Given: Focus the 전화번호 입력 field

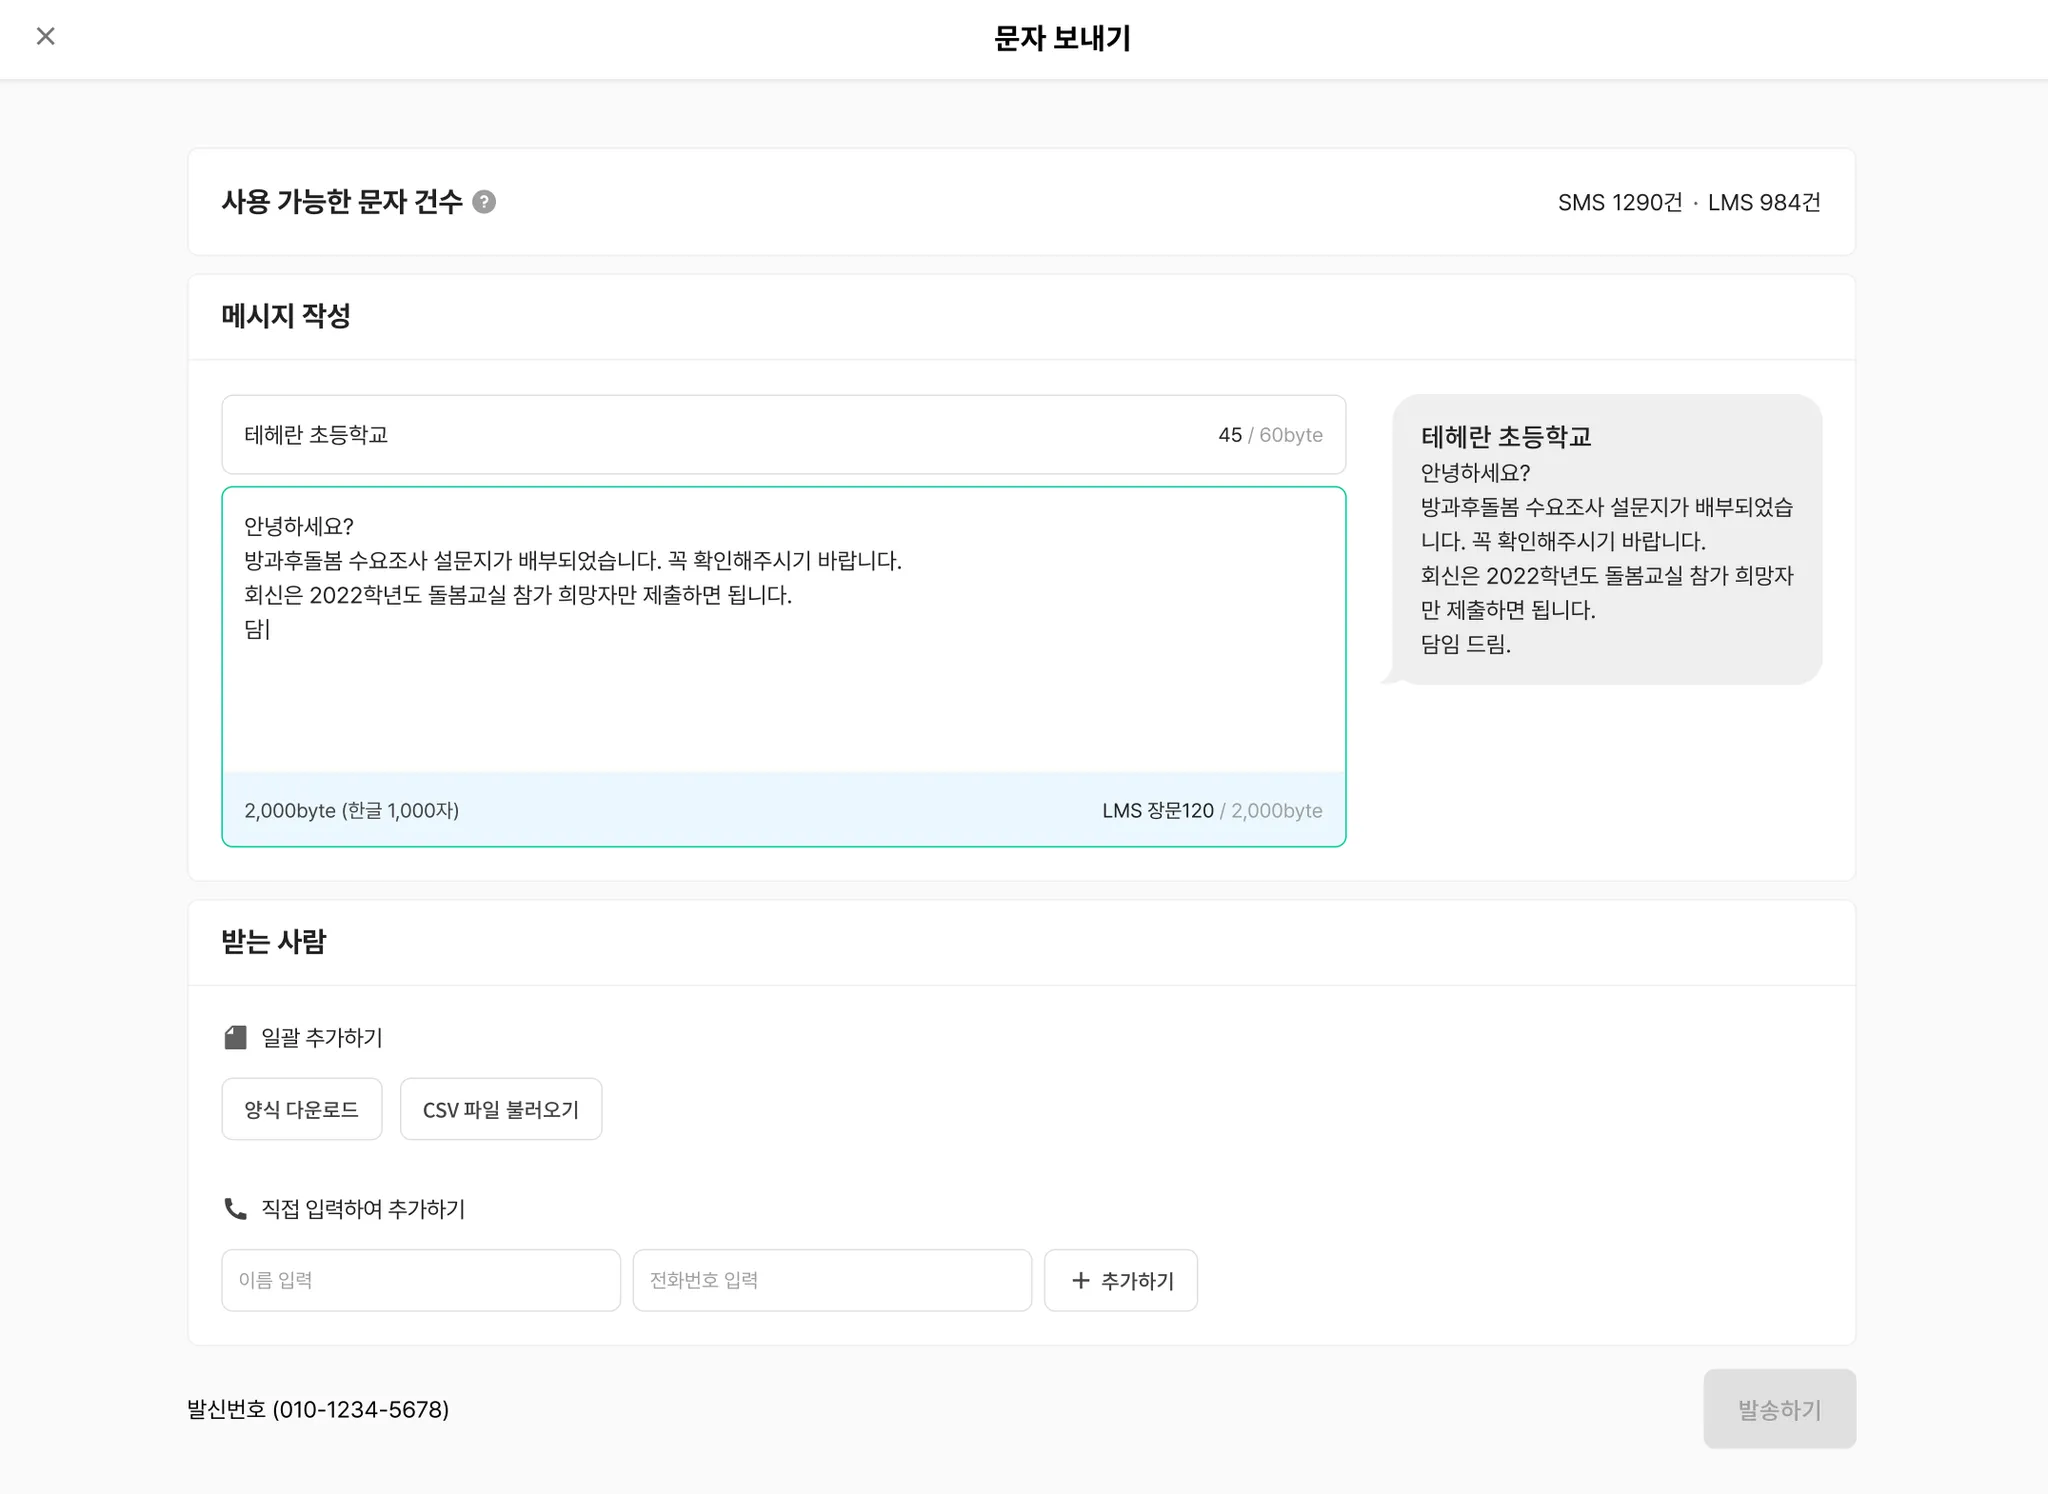Looking at the screenshot, I should (831, 1280).
